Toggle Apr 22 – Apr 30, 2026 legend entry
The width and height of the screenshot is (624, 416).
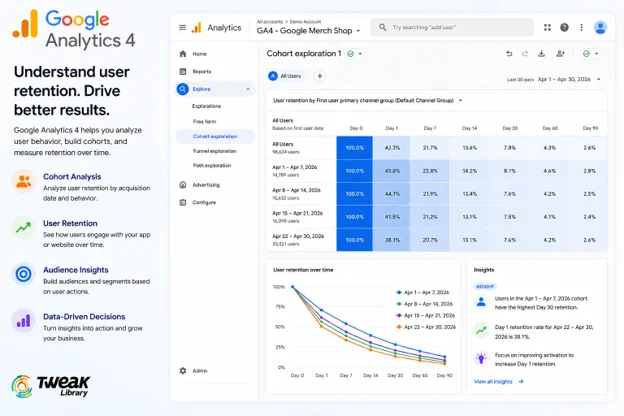pos(426,327)
